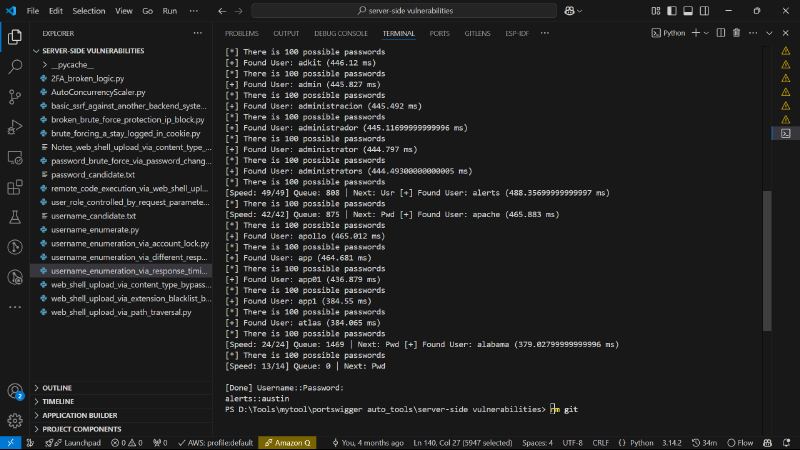This screenshot has width=800, height=450.
Task: Toggle the primary side bar layout button
Action: coord(671,11)
